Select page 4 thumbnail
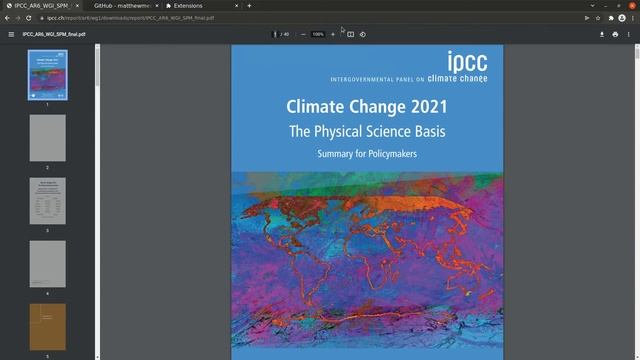The image size is (640, 360). (47, 264)
